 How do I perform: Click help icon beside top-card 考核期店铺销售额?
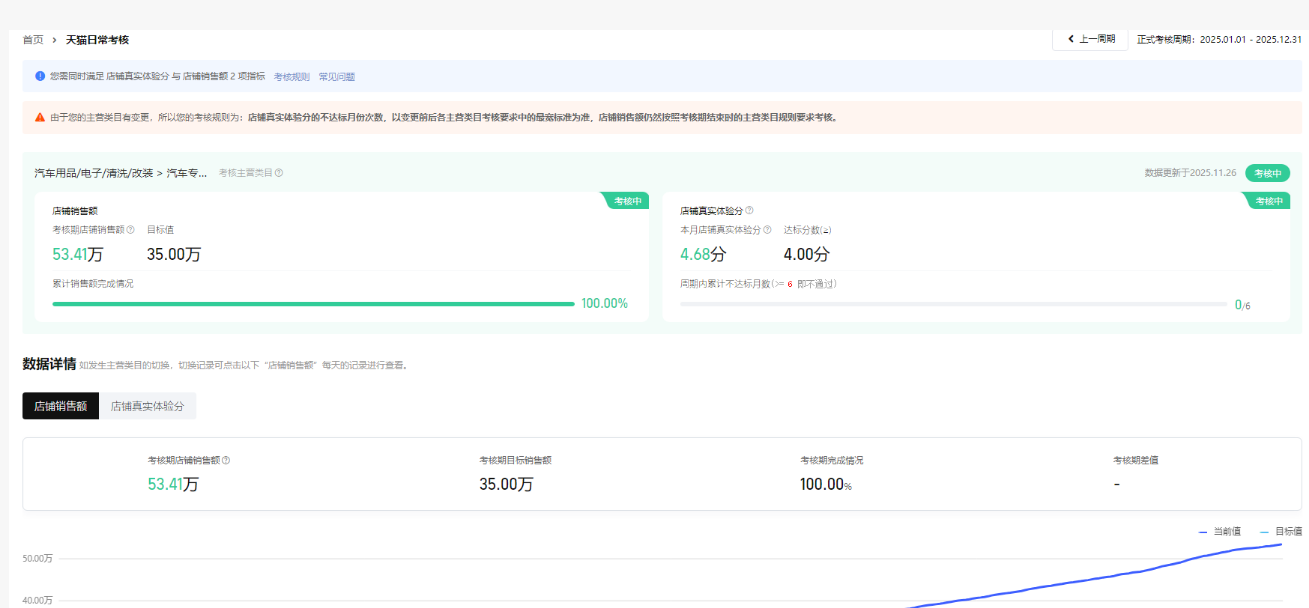pos(131,230)
